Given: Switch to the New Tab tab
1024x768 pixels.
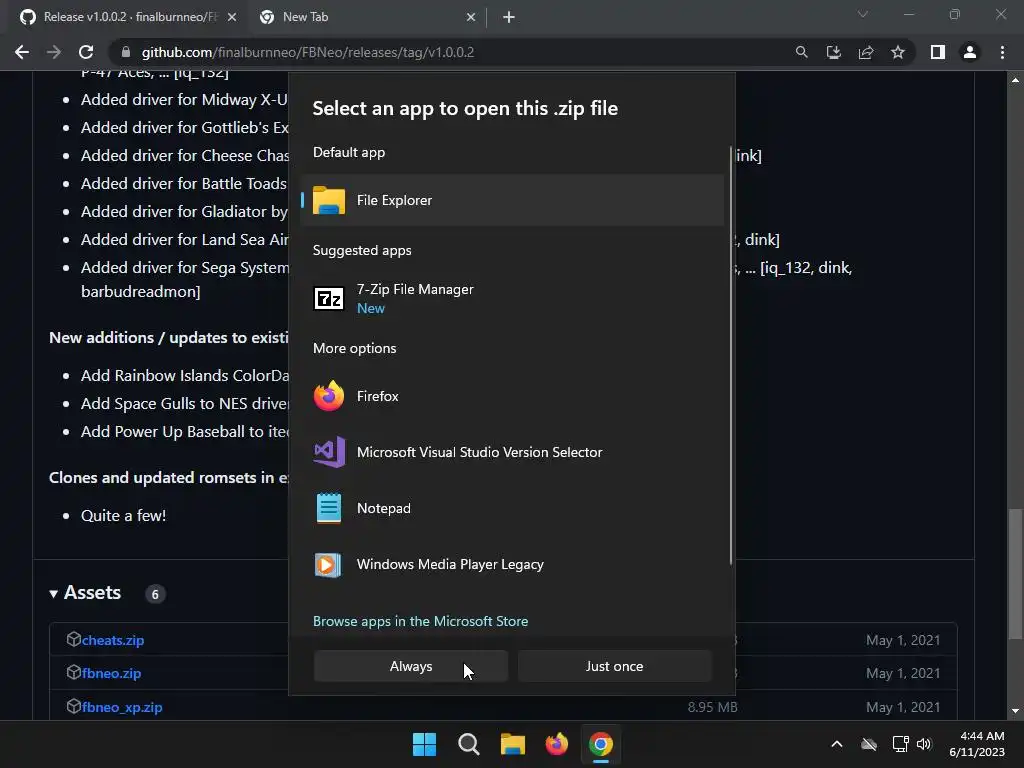Looking at the screenshot, I should pyautogui.click(x=366, y=17).
